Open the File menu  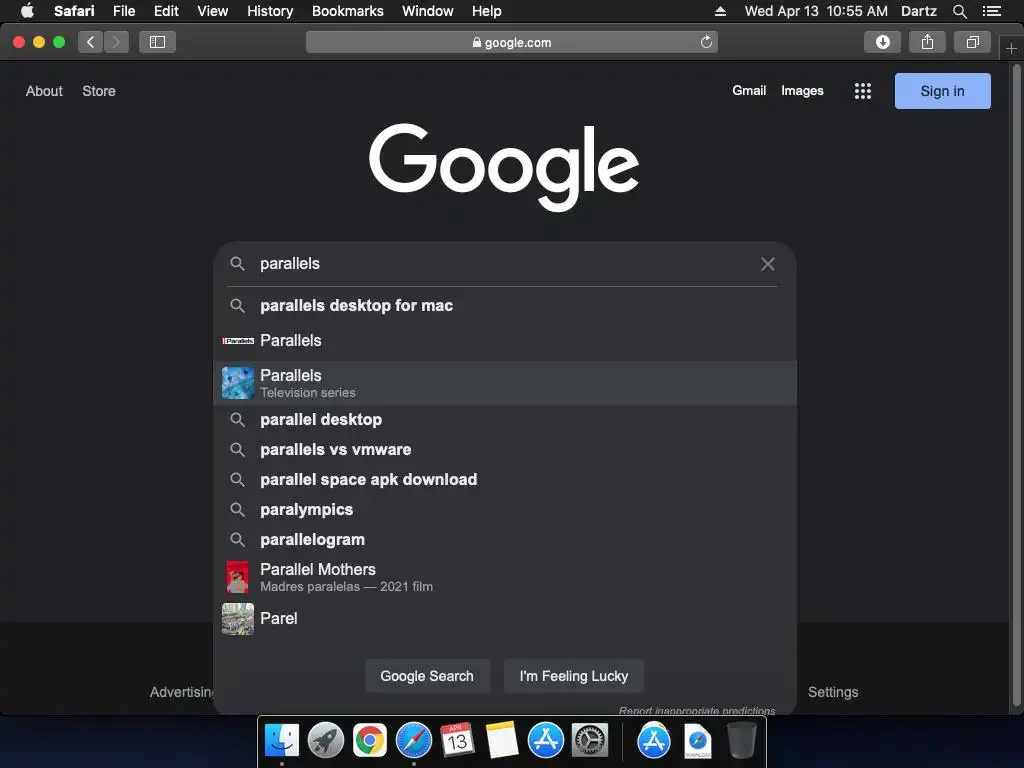123,11
